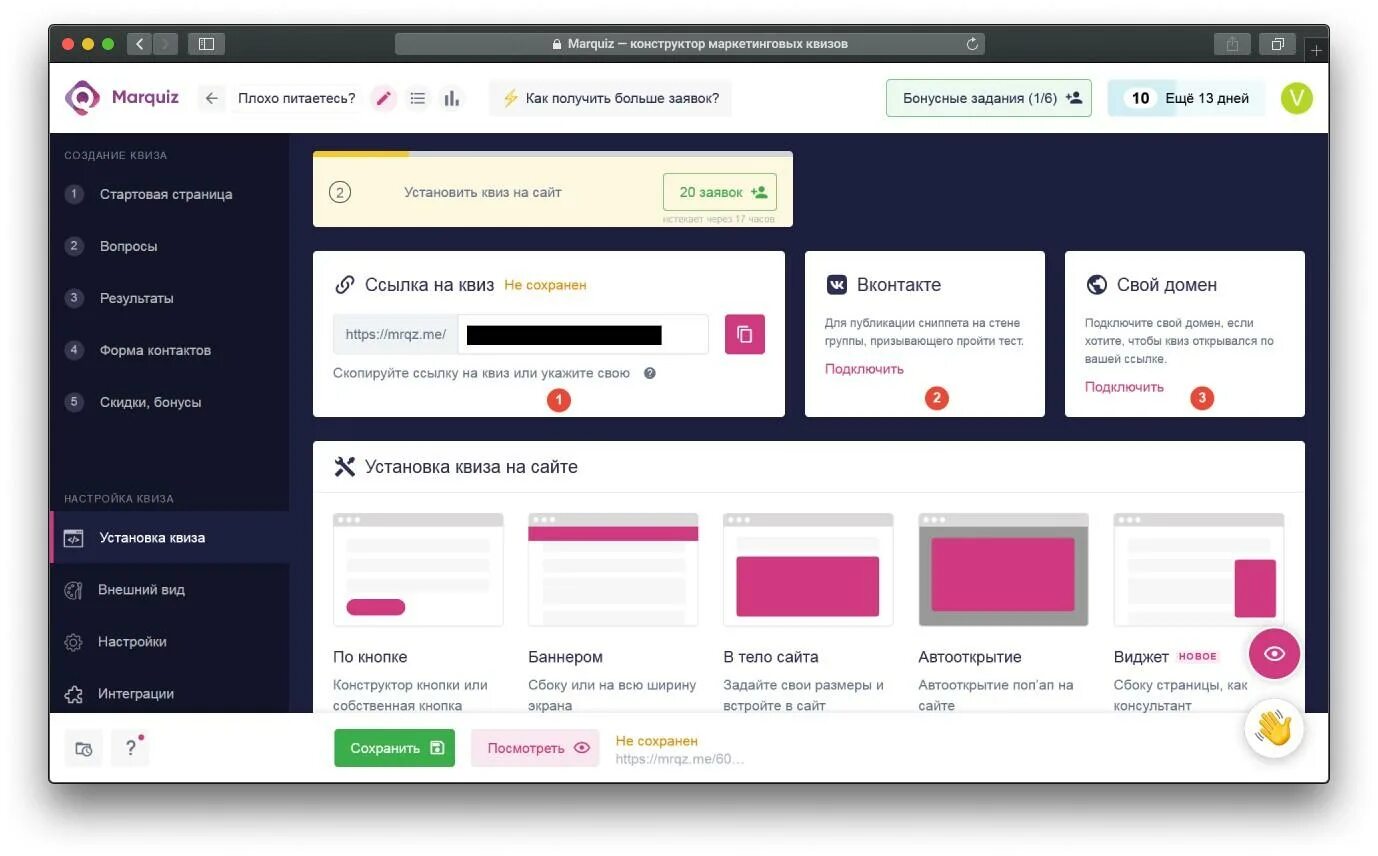Click 'Подключить' under Вконтакте
The height and width of the screenshot is (856, 1378).
pos(864,369)
